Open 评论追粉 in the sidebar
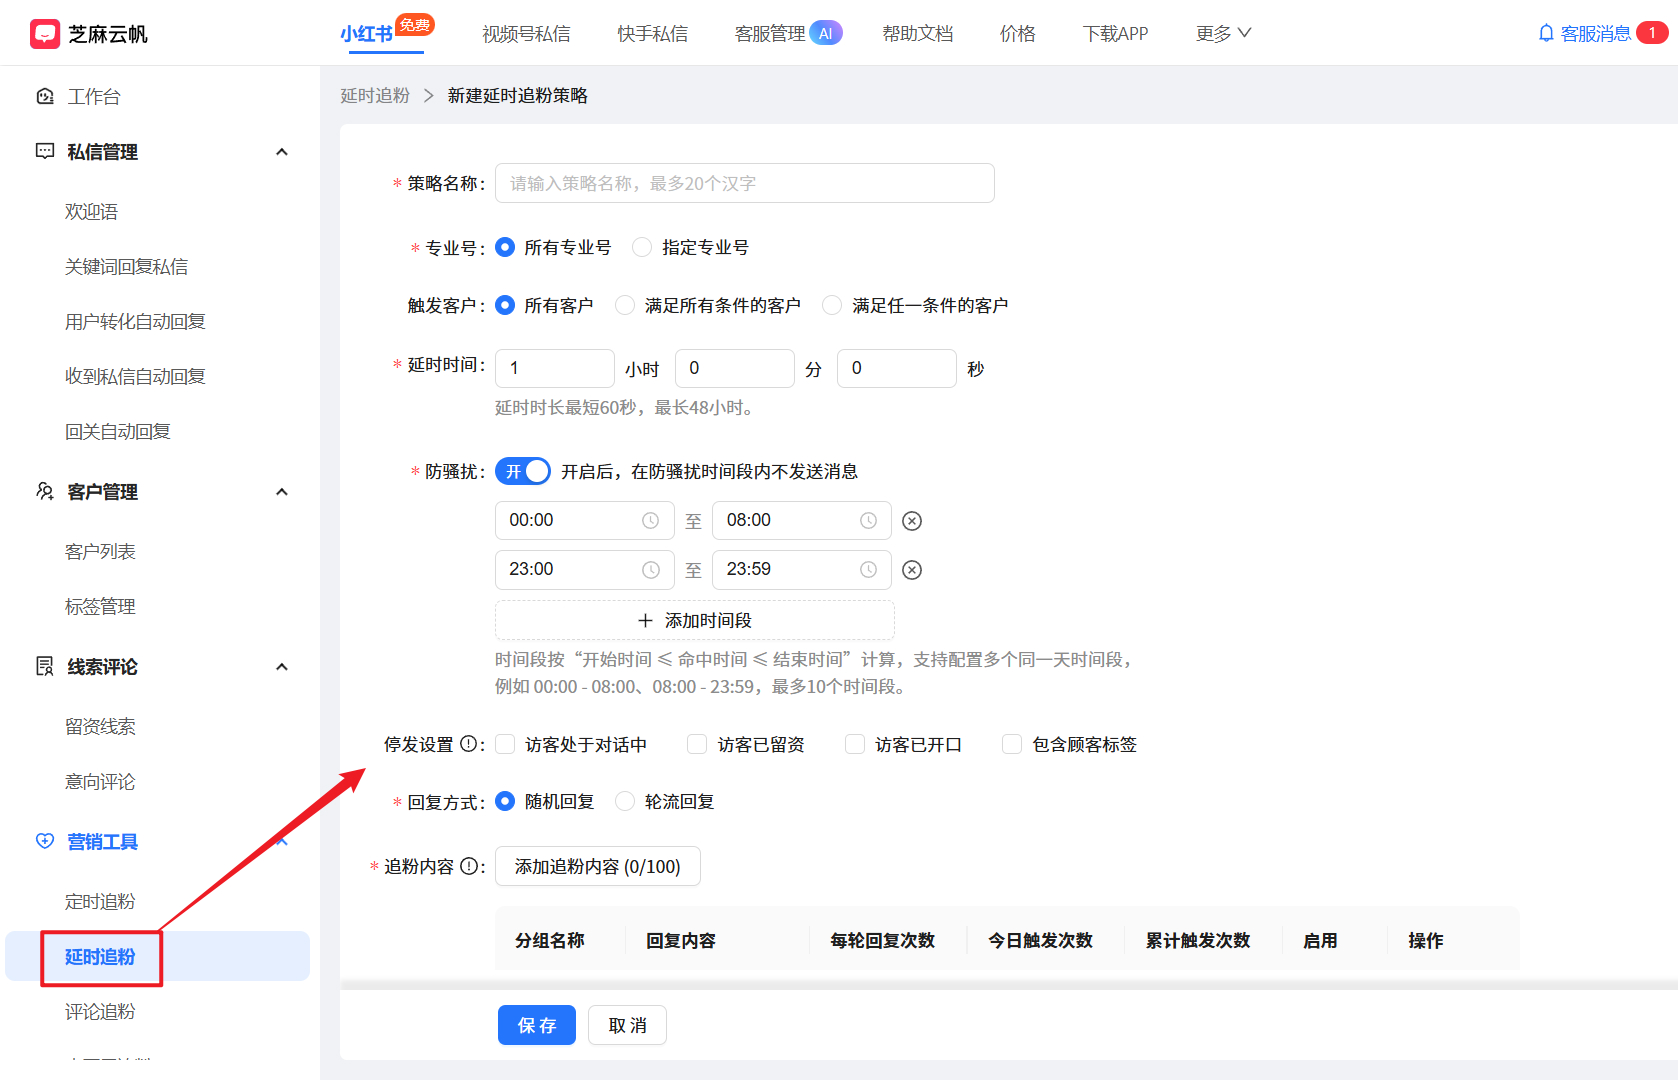Viewport: 1678px width, 1080px height. tap(100, 1011)
